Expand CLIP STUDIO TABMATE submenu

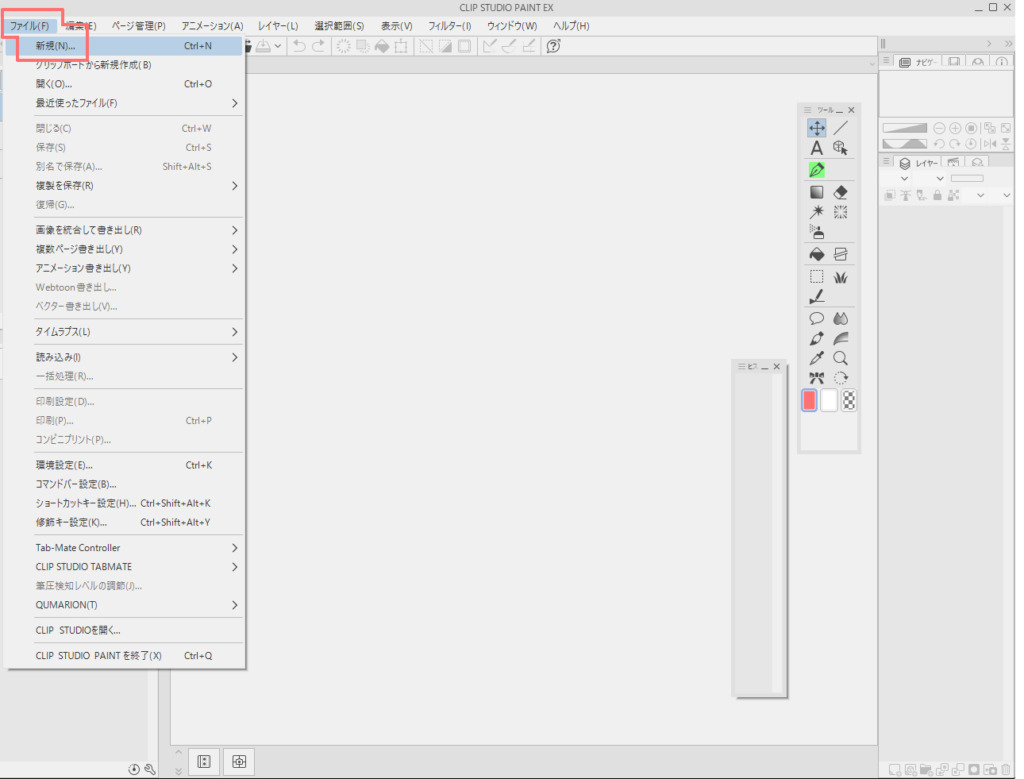tap(124, 567)
